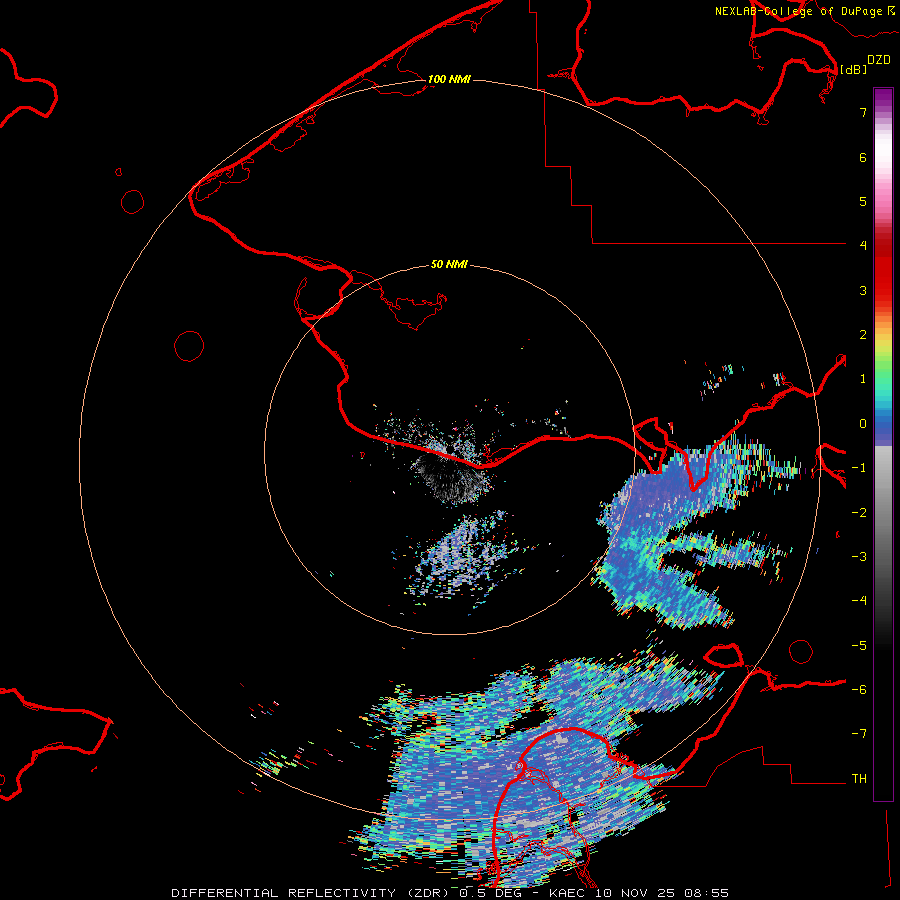900x900 pixels.
Task: Click the "-1" value on color scale
Action: (x=859, y=468)
